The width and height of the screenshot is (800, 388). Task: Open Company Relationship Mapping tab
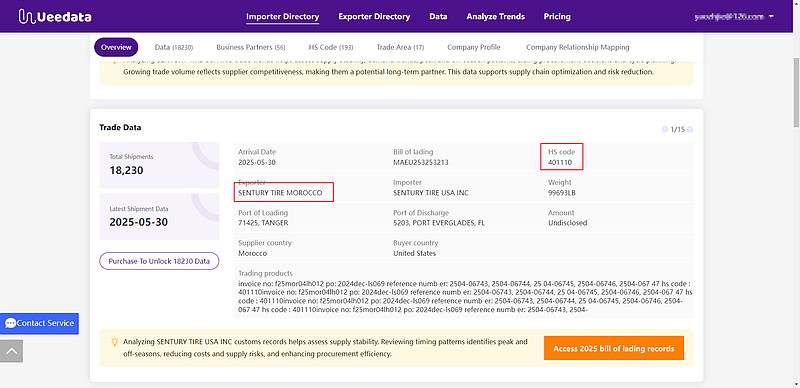(578, 47)
